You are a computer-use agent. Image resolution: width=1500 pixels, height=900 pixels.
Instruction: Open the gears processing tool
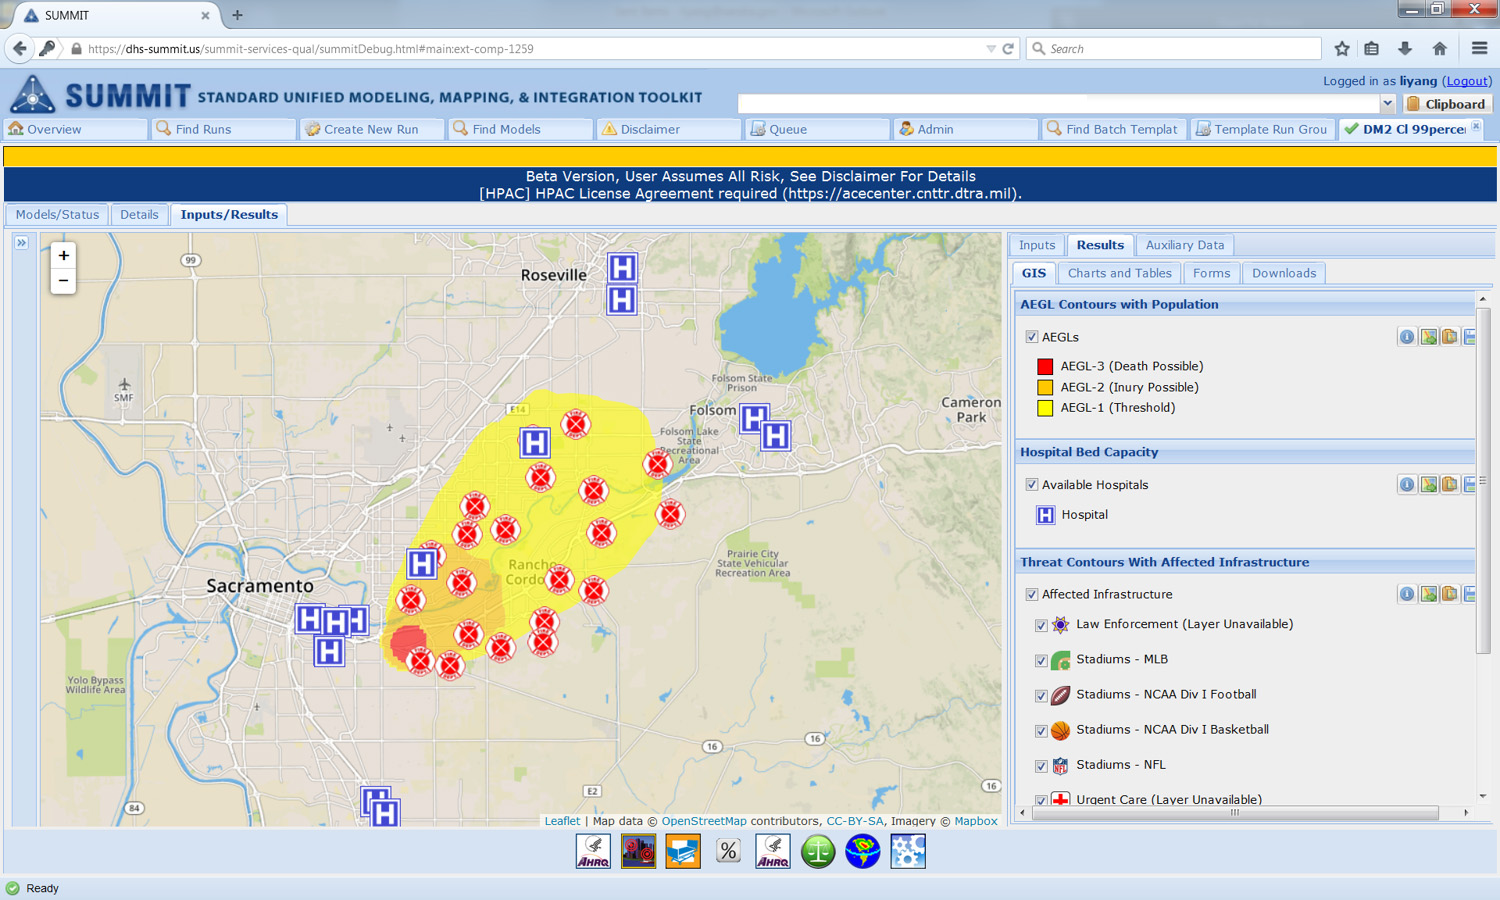click(x=907, y=851)
